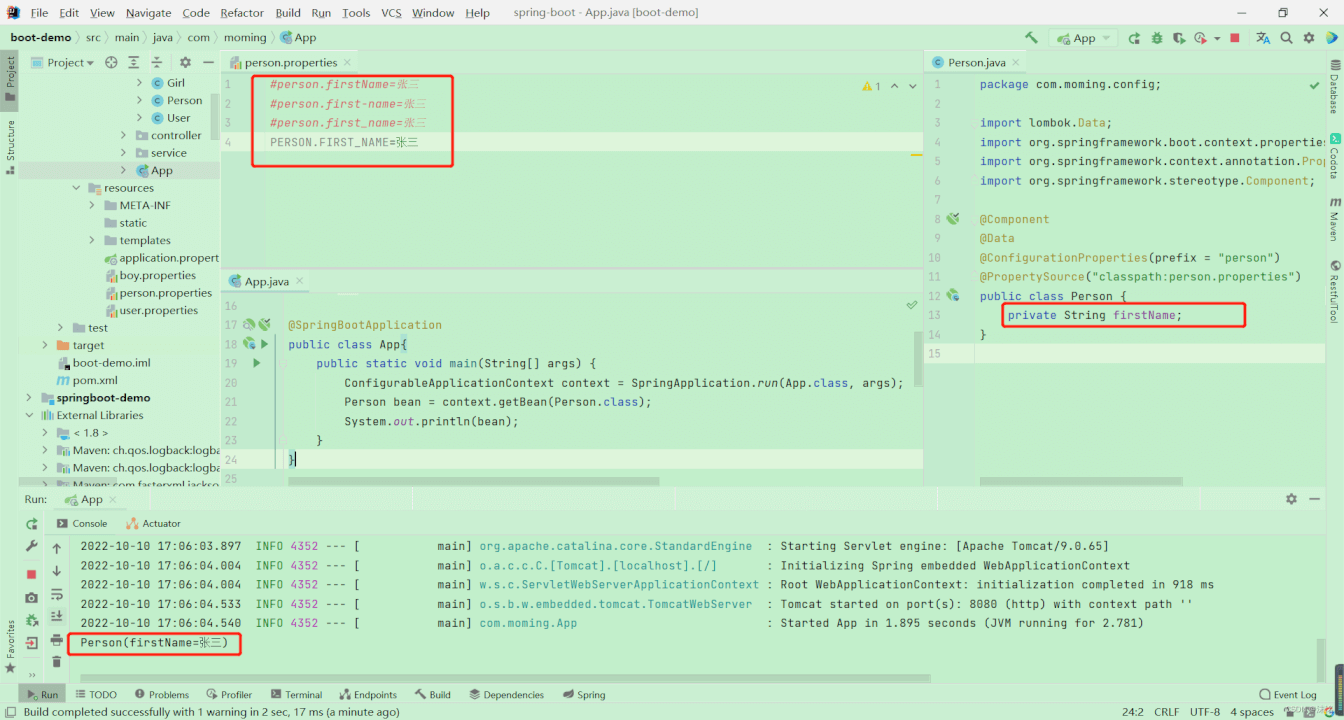
Task: Open Run panel settings gear
Action: pos(1291,499)
